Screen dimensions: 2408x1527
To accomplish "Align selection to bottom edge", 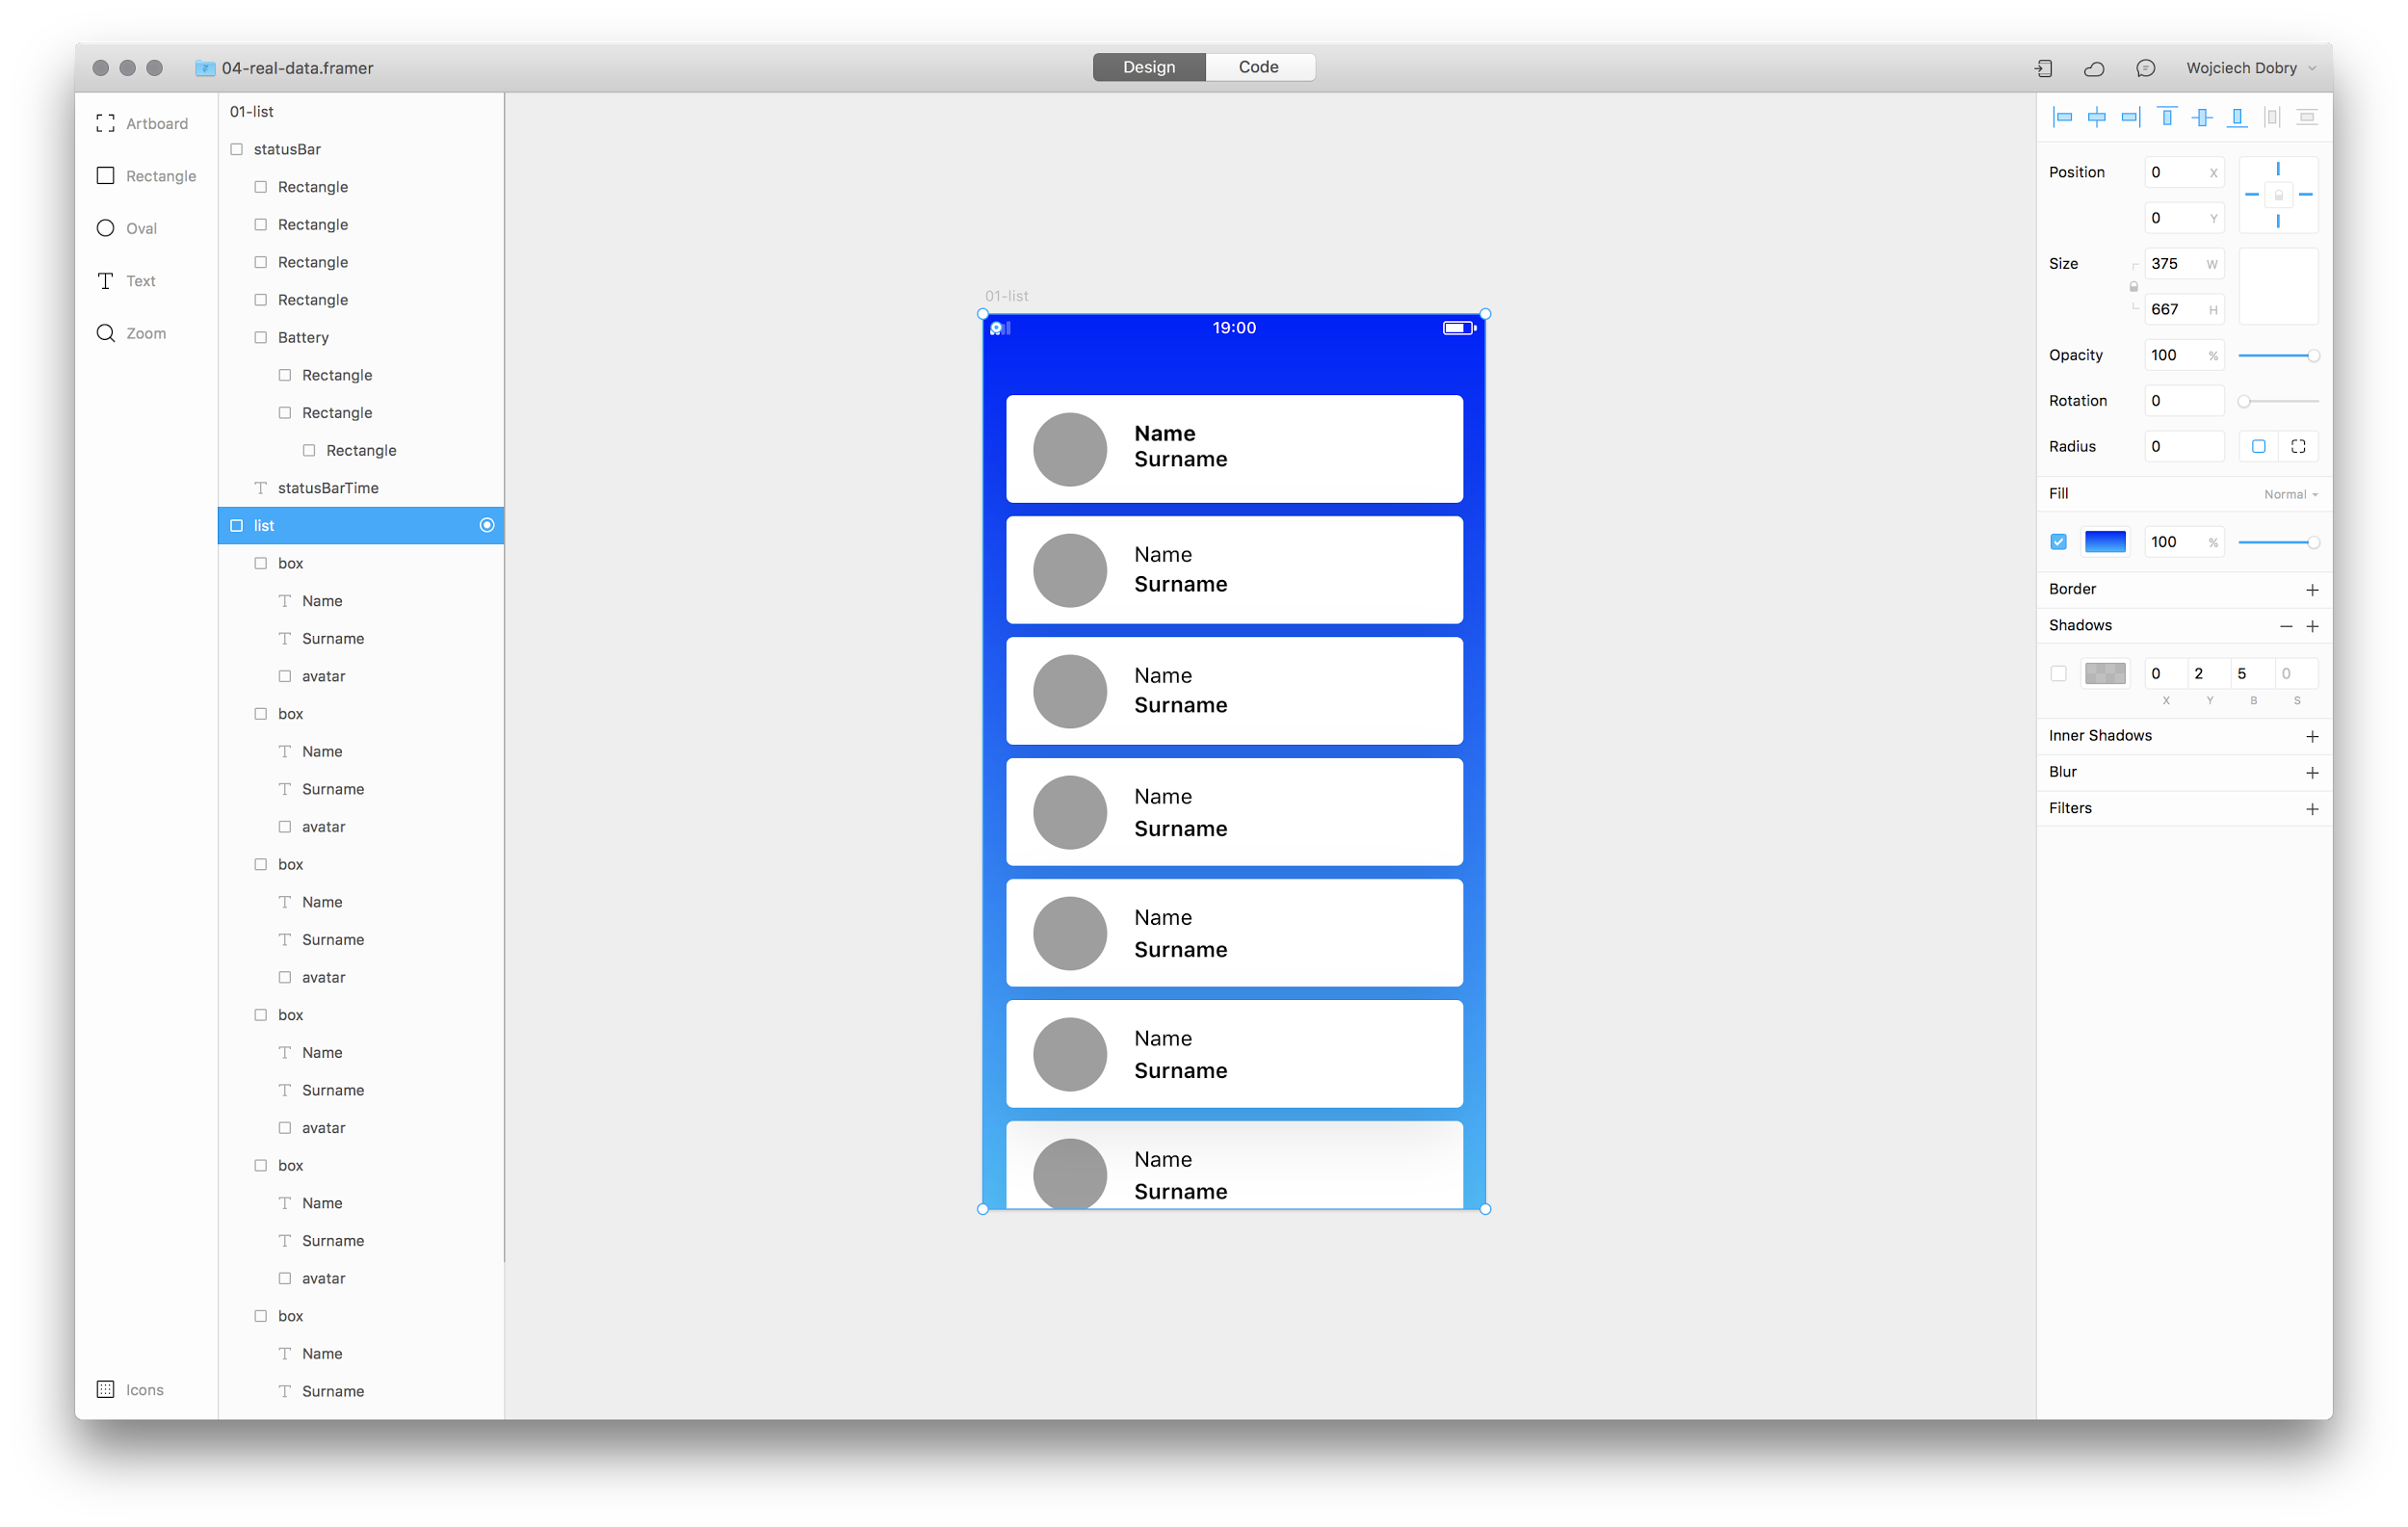I will pyautogui.click(x=2237, y=117).
